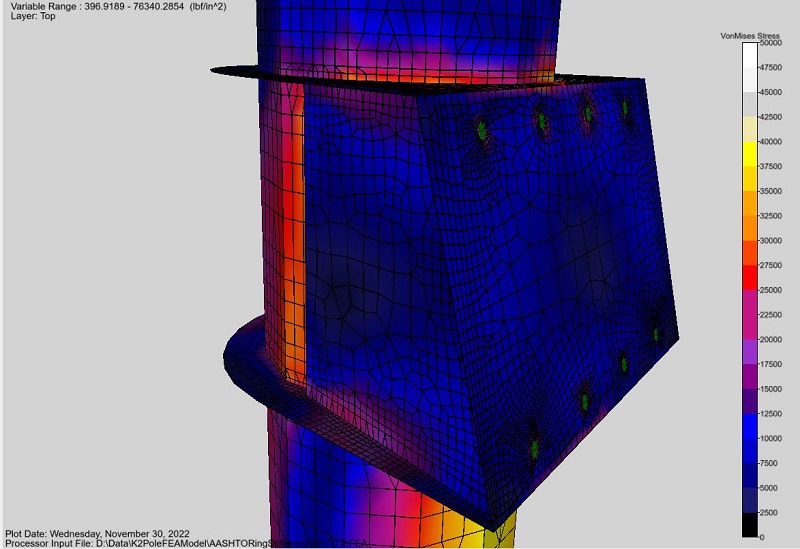Choose the beige legend band between 42500 and 40000
The height and width of the screenshot is (549, 800).
tap(750, 129)
